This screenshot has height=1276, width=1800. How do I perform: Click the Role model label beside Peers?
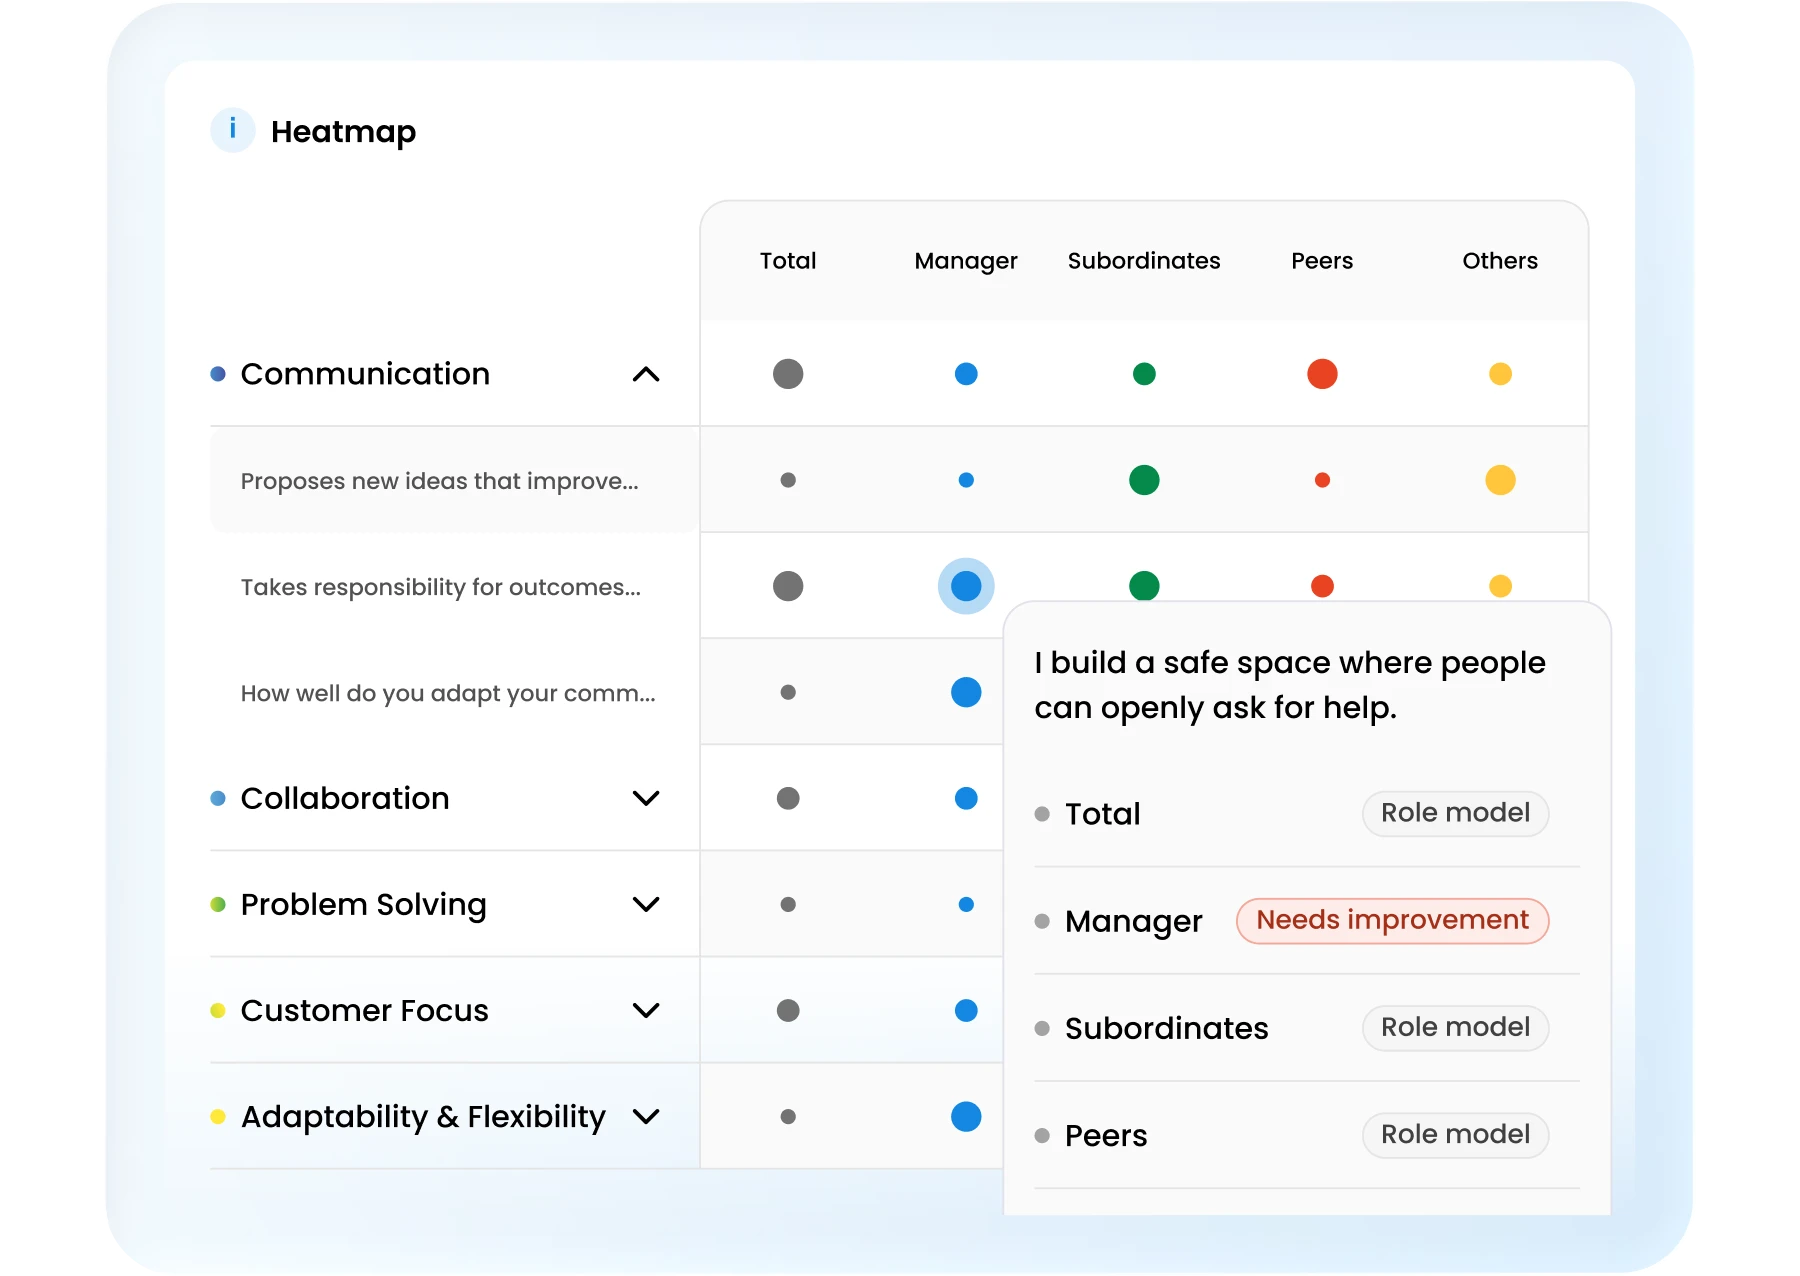[x=1455, y=1135]
